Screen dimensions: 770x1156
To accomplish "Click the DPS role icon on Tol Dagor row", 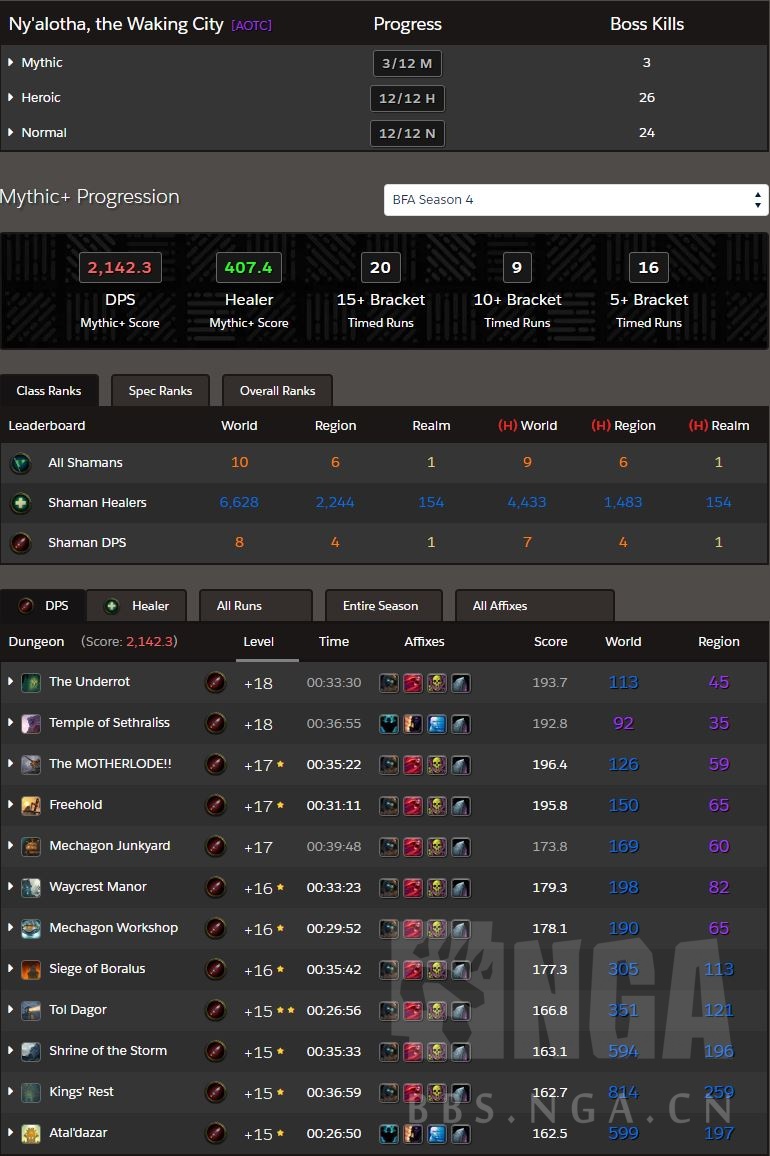I will [x=215, y=1010].
